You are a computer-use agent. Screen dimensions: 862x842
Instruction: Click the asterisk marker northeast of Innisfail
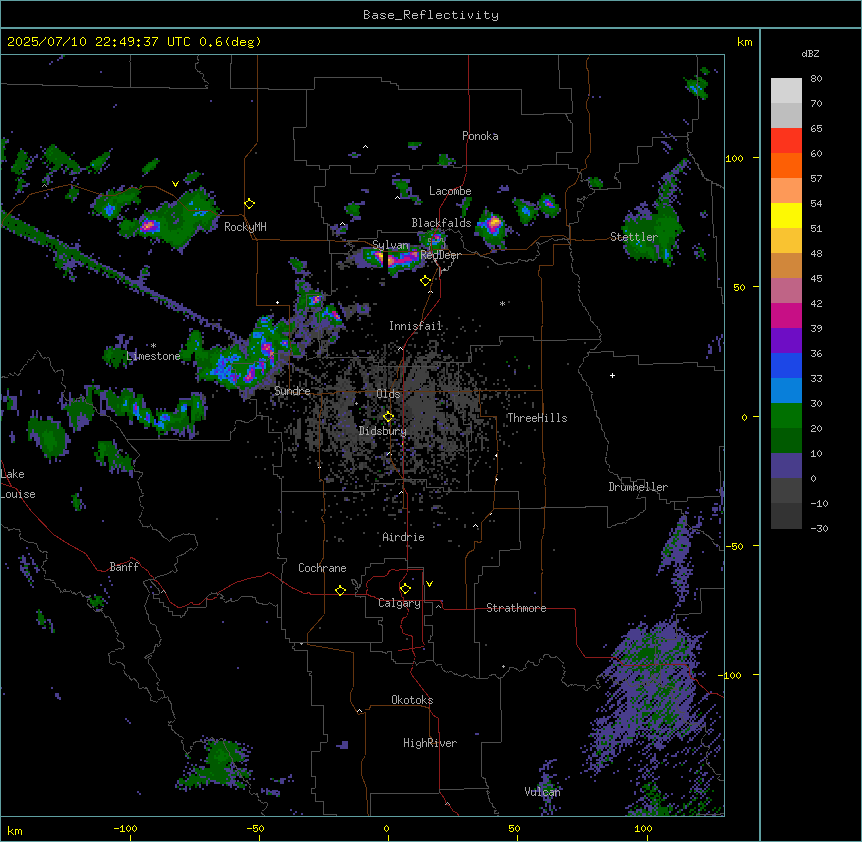click(x=502, y=303)
